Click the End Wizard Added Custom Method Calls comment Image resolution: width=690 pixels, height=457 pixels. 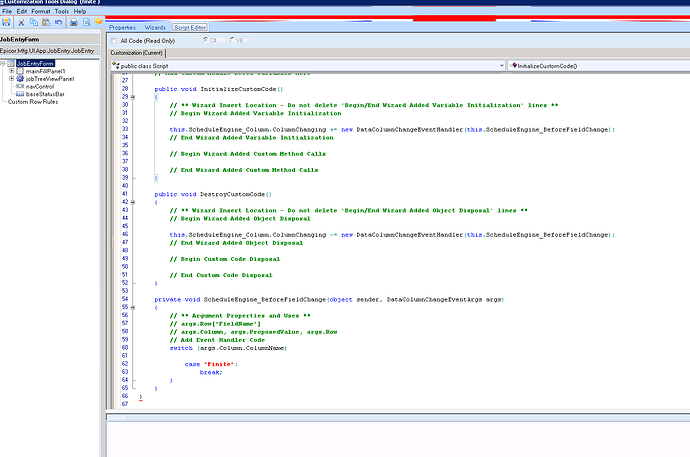pyautogui.click(x=244, y=170)
